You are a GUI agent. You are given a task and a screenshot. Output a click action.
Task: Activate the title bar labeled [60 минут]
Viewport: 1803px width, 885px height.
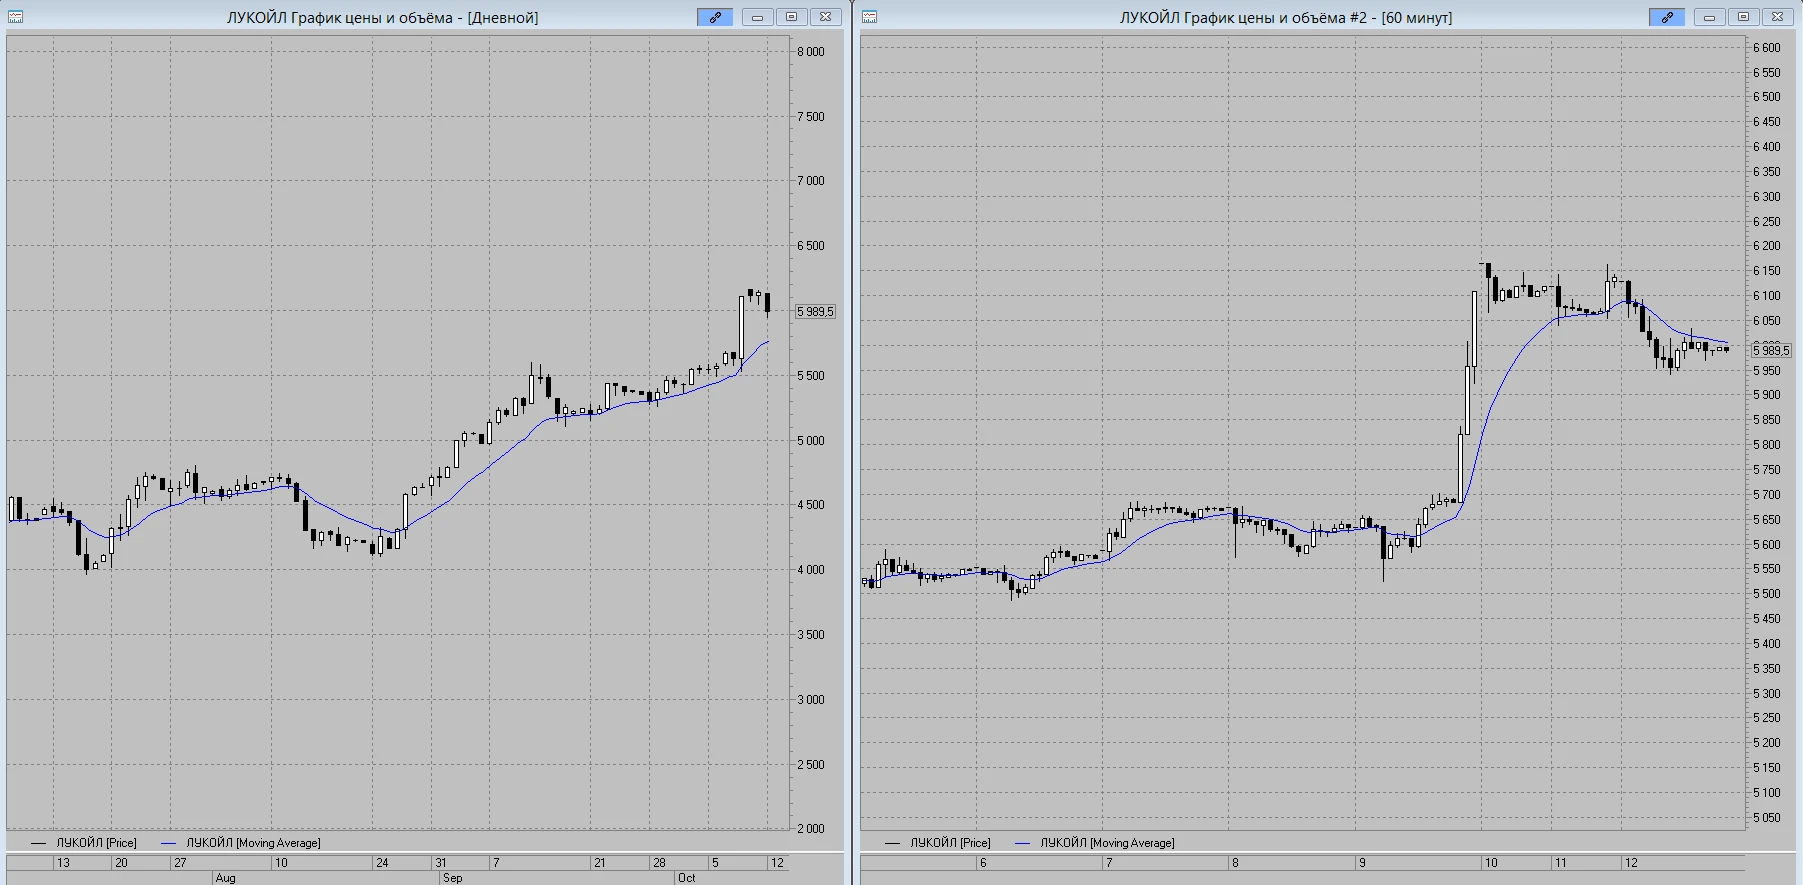[x=1285, y=17]
